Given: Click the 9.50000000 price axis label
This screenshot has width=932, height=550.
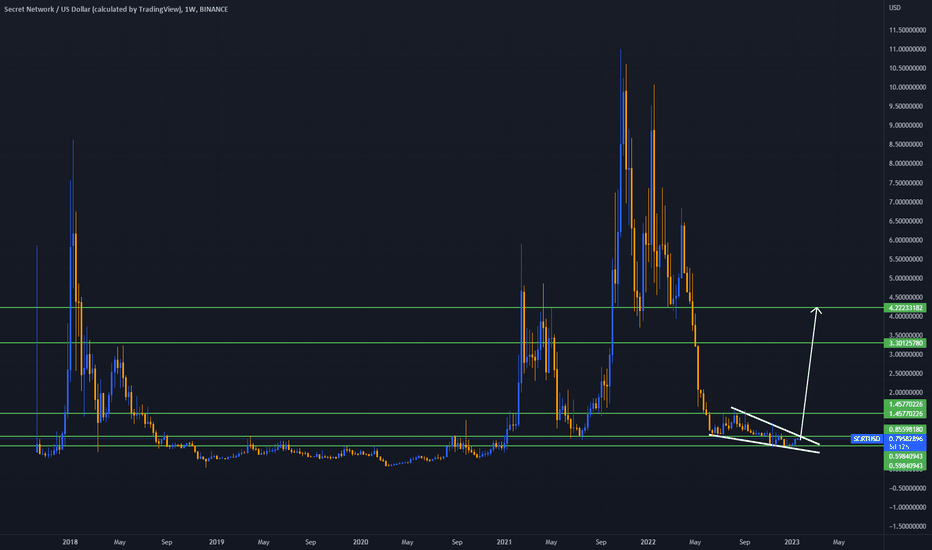Looking at the screenshot, I should [907, 106].
